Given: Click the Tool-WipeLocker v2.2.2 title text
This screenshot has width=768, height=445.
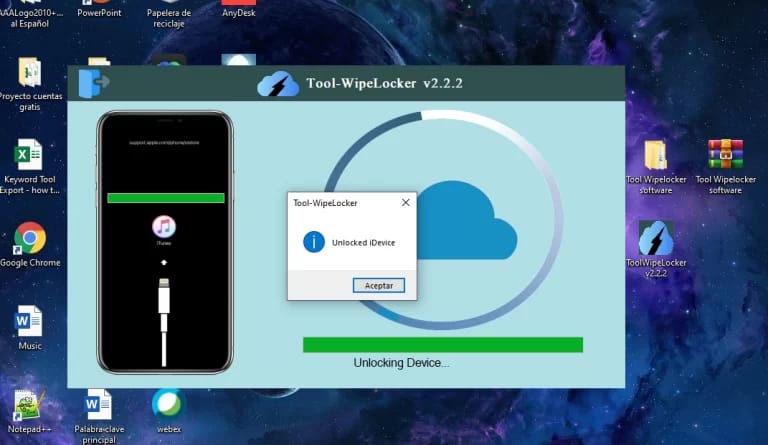Looking at the screenshot, I should 384,83.
